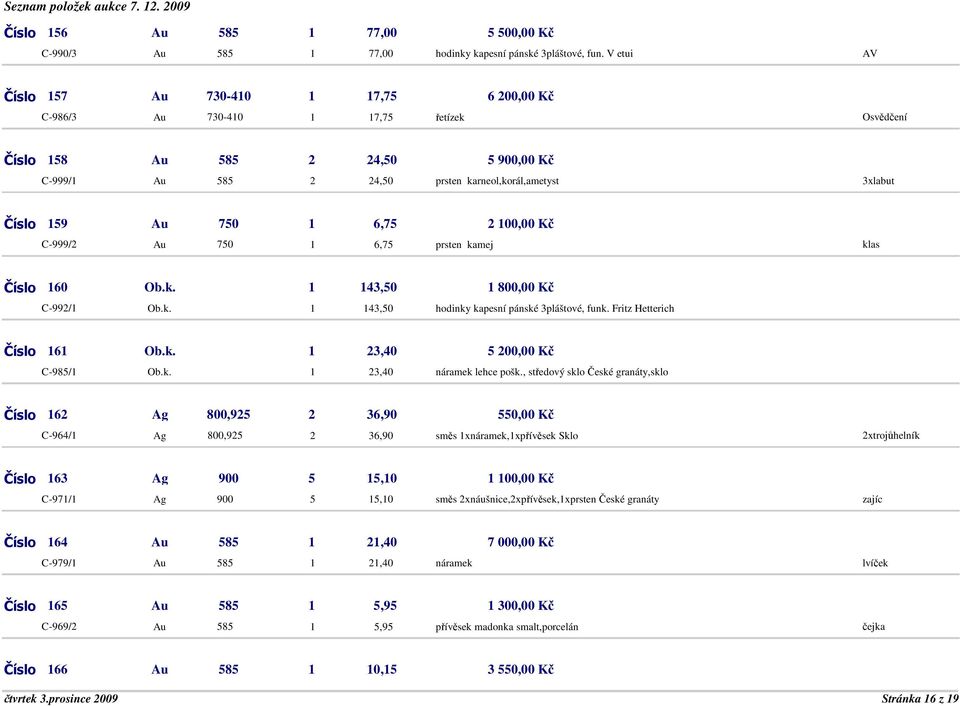Click the Ob.k. material of lot 160
Screen dimensions: 960x706
click(x=160, y=287)
